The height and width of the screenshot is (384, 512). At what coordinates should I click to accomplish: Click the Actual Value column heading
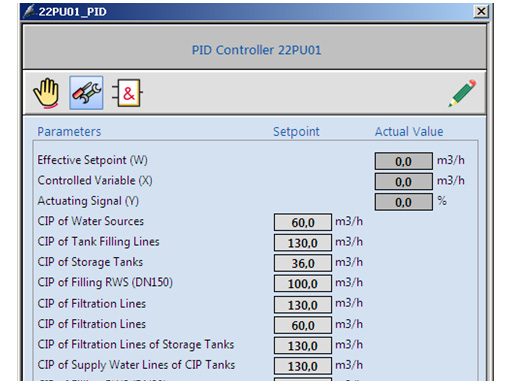coord(409,131)
